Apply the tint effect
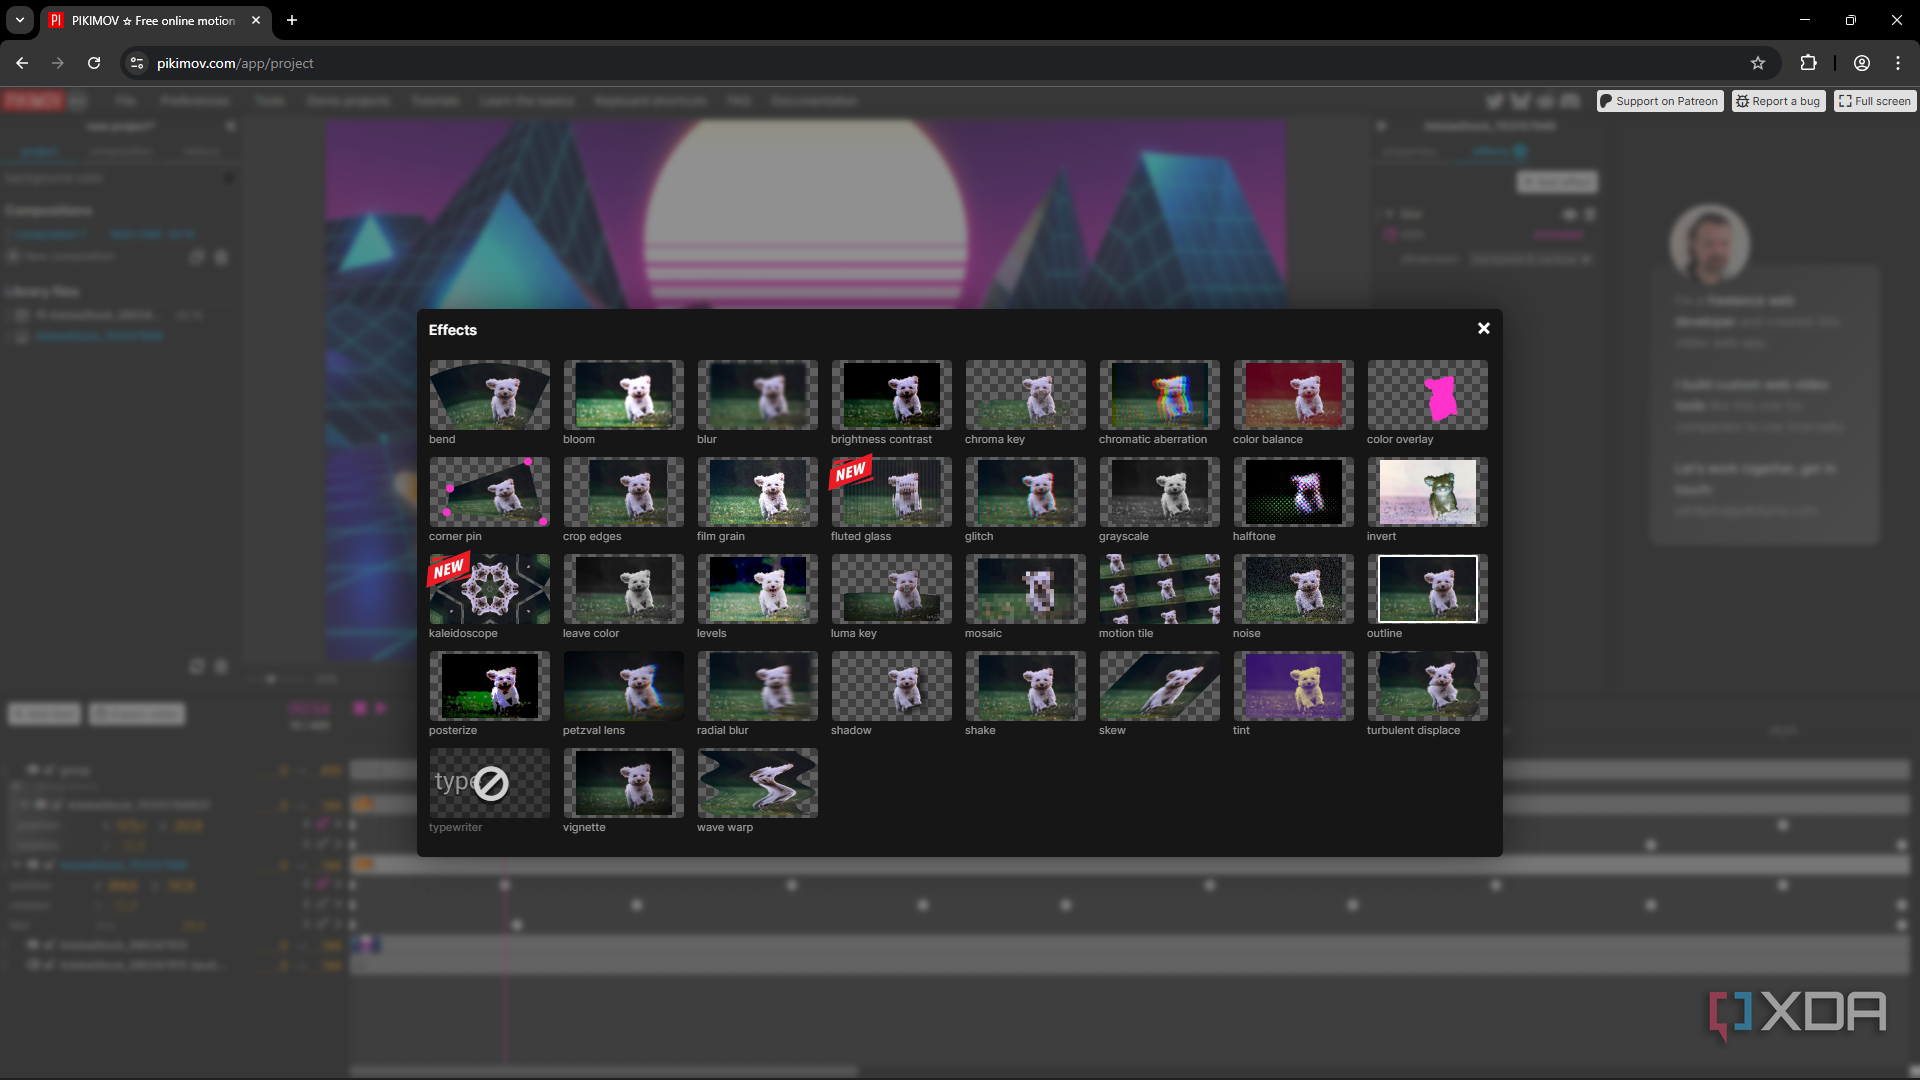The width and height of the screenshot is (1920, 1080). (x=1293, y=686)
